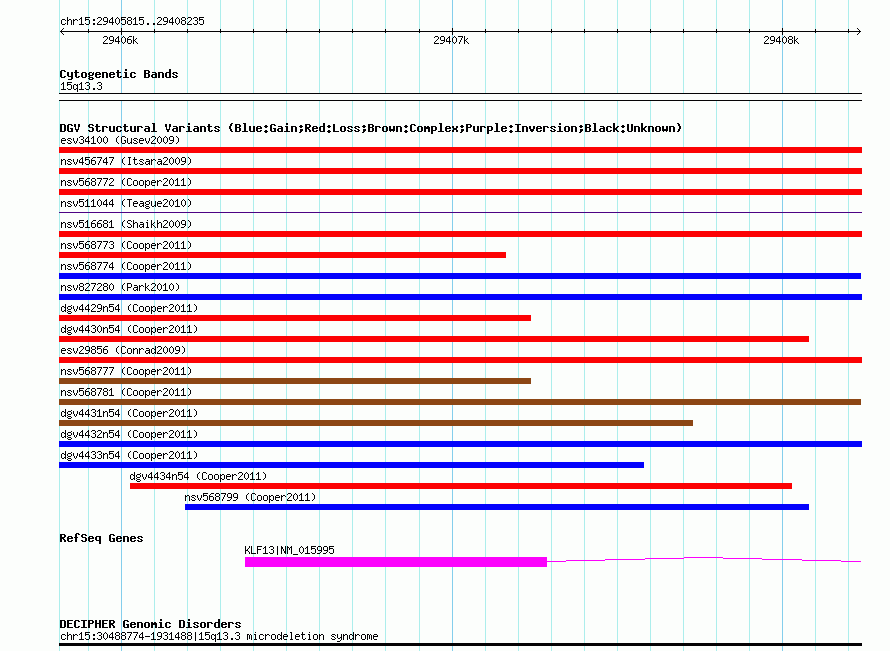Select the blue gain bar under nsv568774
The height and width of the screenshot is (651, 890).
point(460,276)
